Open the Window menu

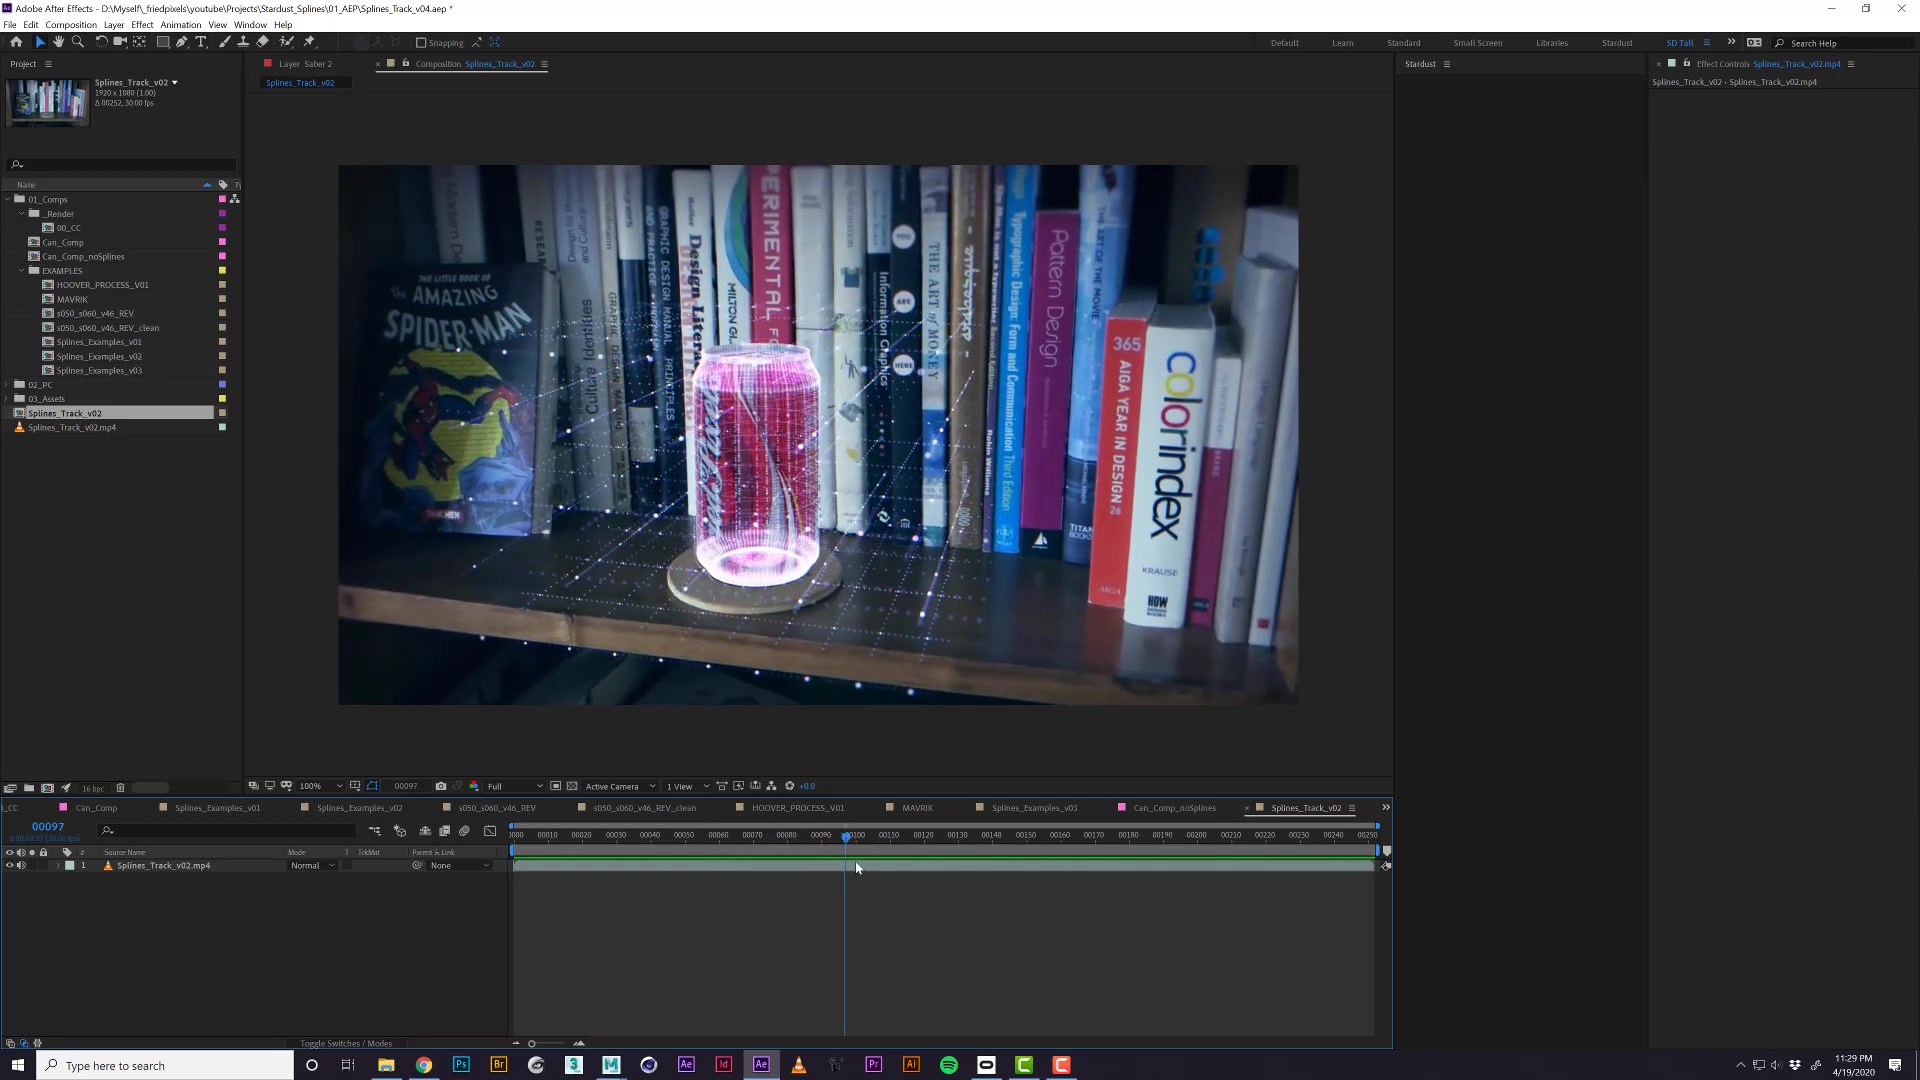(250, 25)
